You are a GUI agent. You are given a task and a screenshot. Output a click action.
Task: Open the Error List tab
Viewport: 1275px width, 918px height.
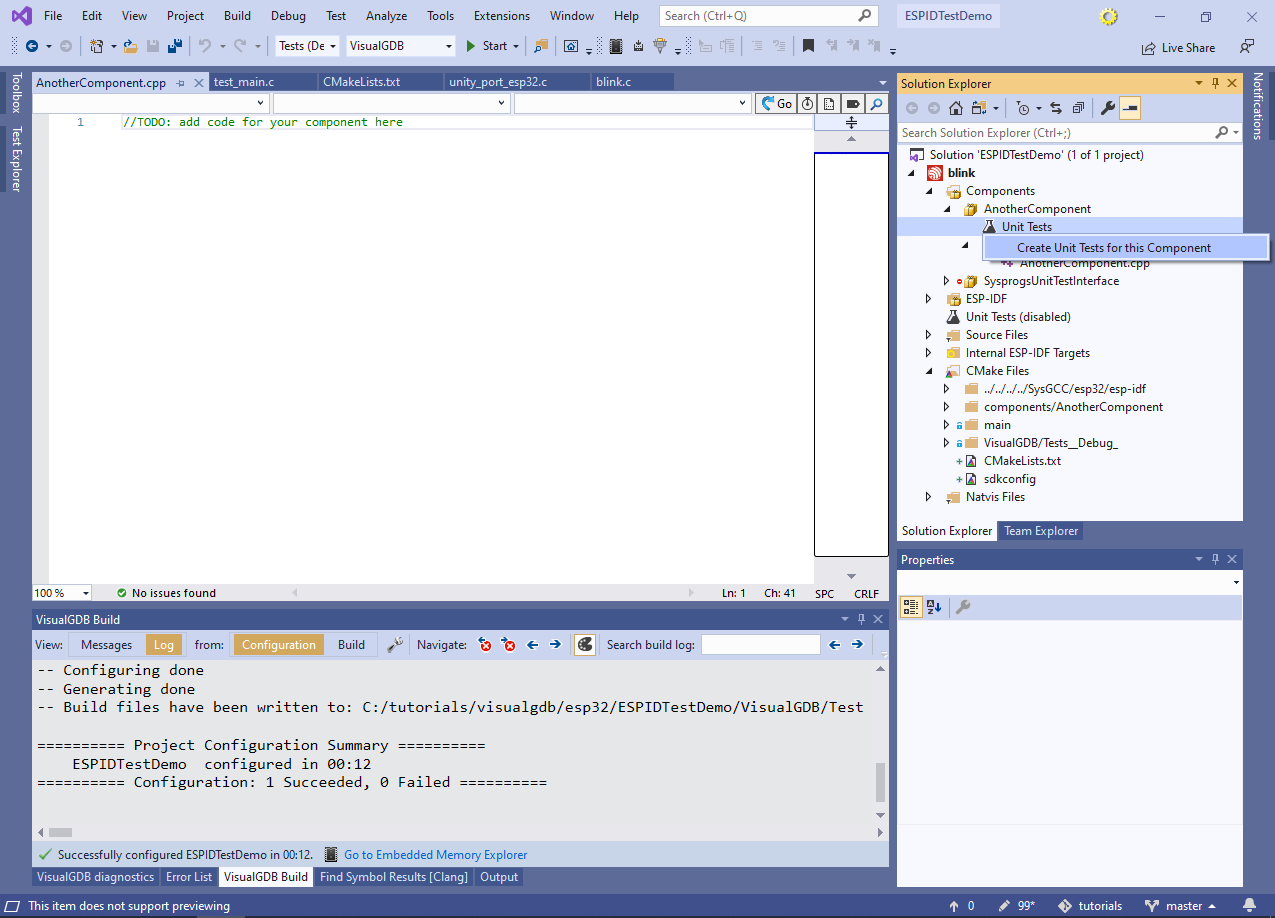pyautogui.click(x=189, y=877)
